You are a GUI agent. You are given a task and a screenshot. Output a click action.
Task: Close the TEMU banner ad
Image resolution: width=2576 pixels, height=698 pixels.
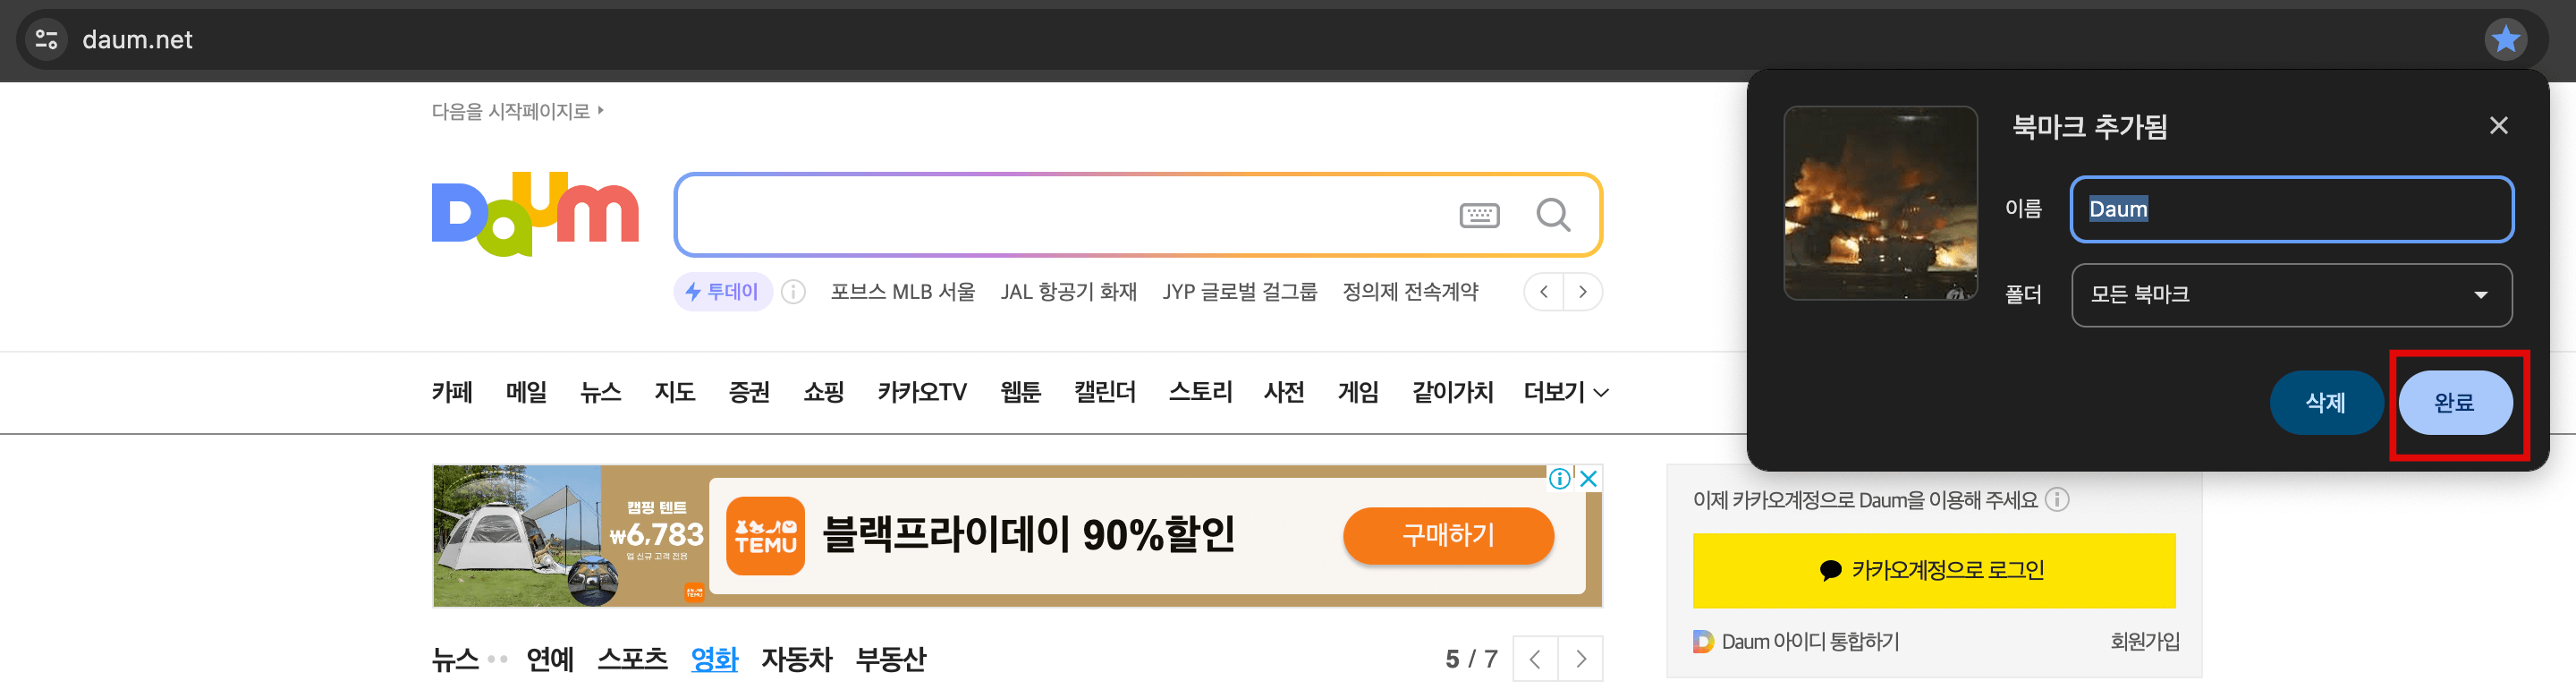[x=1588, y=478]
